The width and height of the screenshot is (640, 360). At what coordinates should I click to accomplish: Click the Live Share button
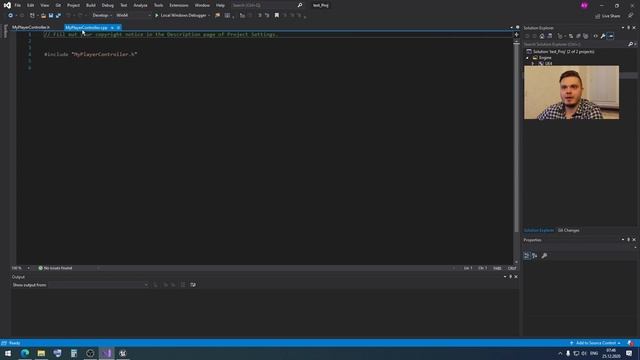click(608, 16)
